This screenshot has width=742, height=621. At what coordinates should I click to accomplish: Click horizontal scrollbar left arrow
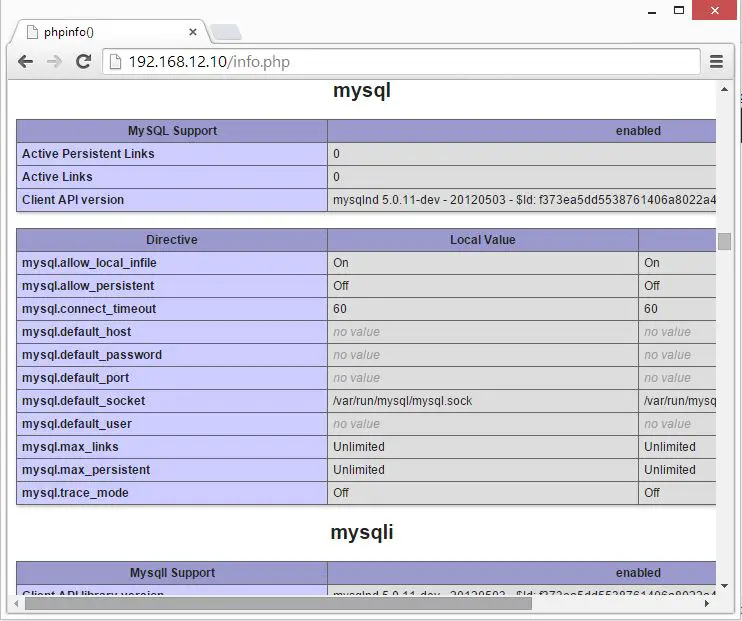click(17, 603)
